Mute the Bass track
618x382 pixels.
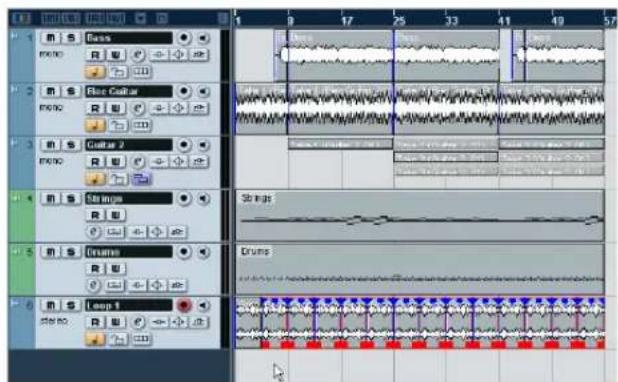(50, 38)
